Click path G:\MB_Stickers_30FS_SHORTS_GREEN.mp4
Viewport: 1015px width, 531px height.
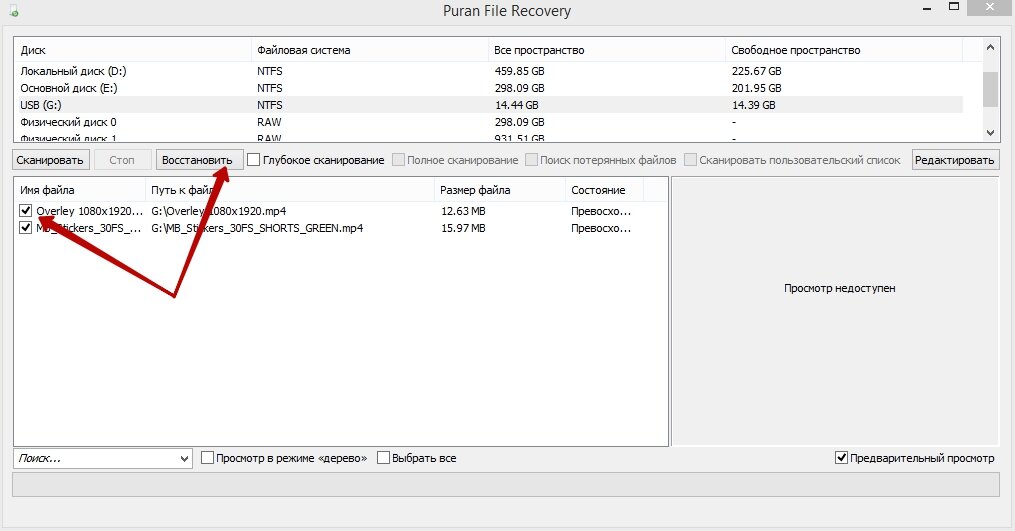pos(257,228)
